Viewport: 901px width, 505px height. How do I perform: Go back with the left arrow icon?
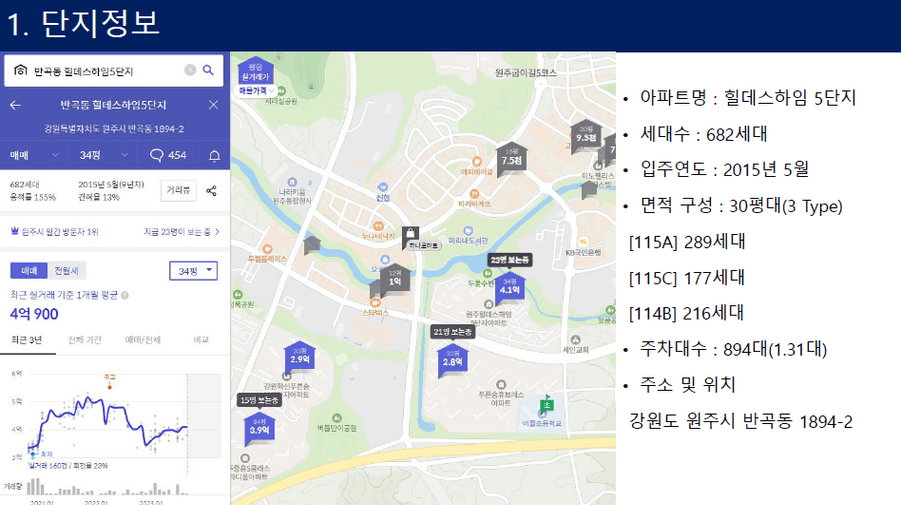click(x=16, y=105)
